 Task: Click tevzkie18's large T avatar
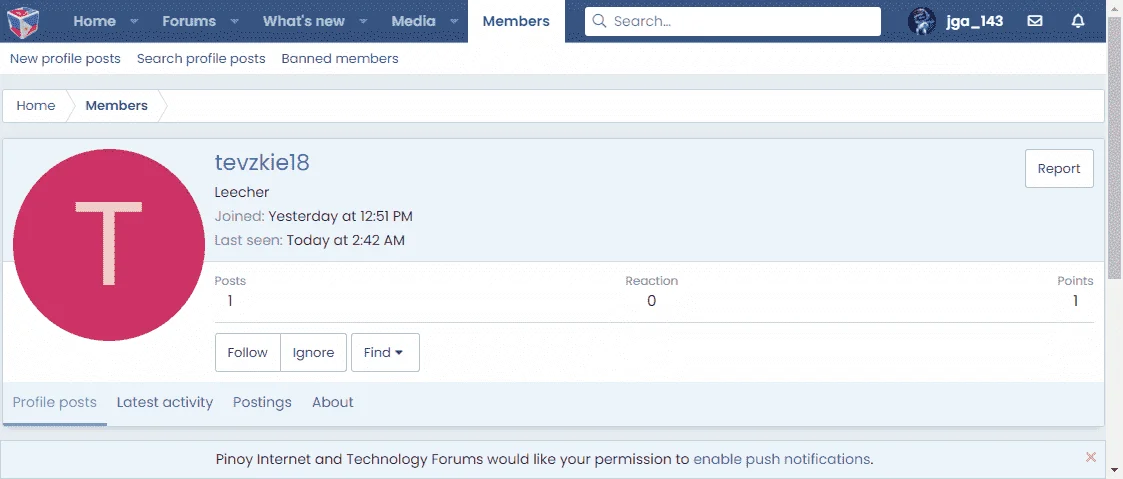(109, 245)
